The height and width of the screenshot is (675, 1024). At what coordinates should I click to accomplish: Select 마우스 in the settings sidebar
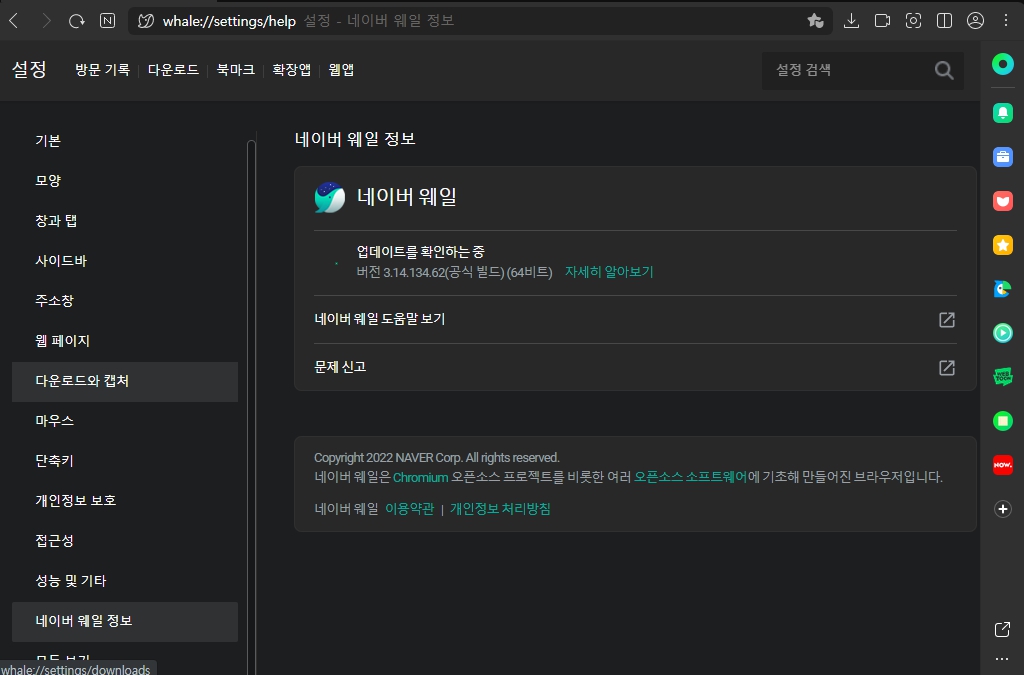coord(125,421)
